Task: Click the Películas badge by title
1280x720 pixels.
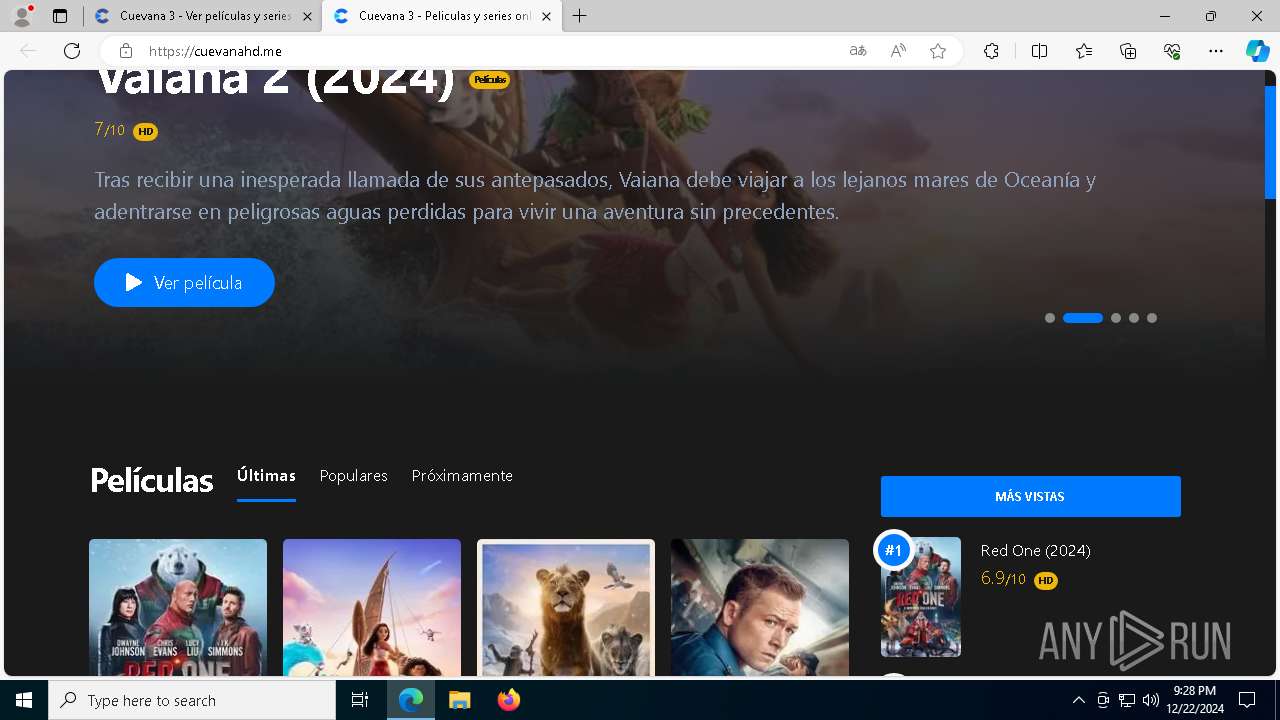Action: click(489, 80)
